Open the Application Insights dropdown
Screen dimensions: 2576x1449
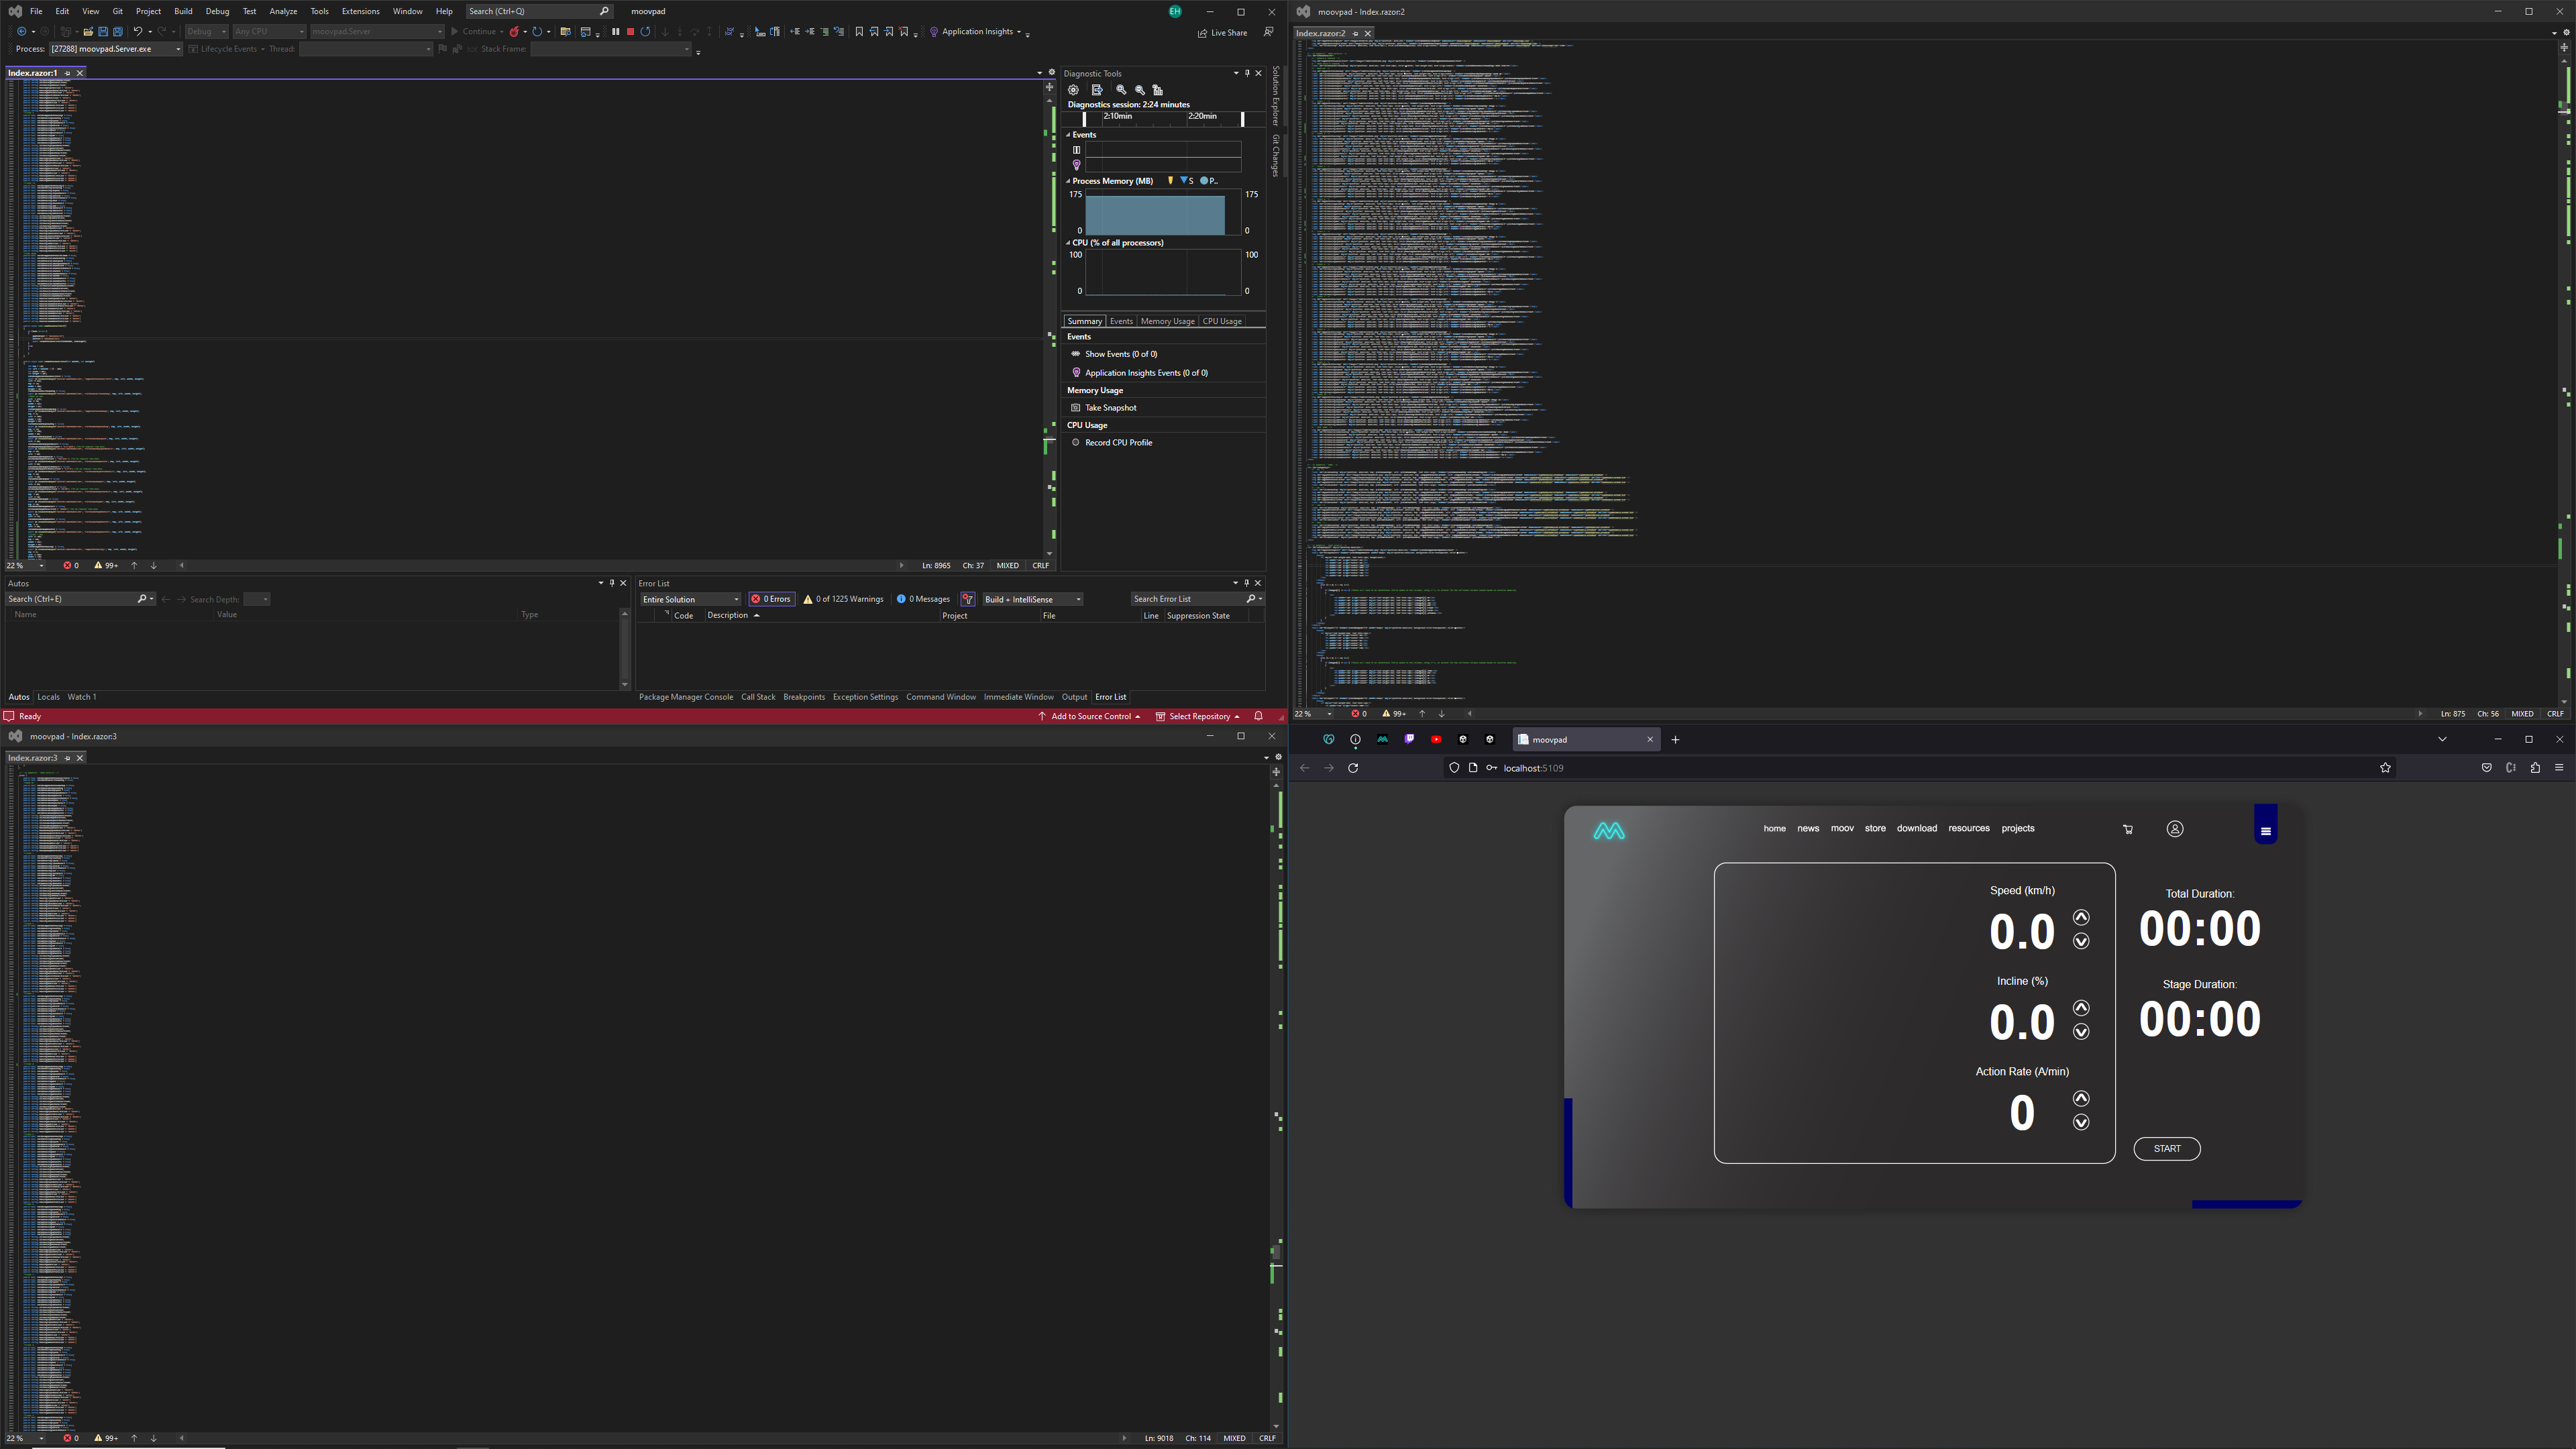pos(976,32)
